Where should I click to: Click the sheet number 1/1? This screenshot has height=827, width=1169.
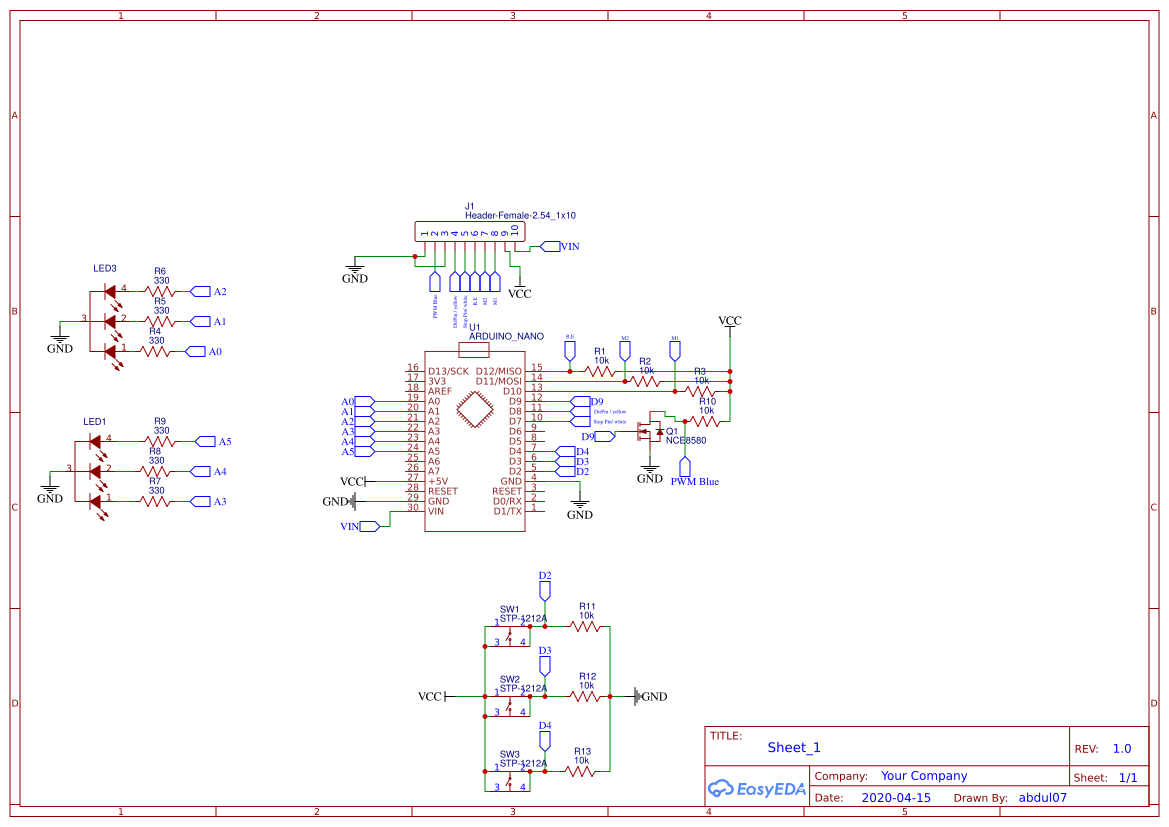pos(1128,777)
